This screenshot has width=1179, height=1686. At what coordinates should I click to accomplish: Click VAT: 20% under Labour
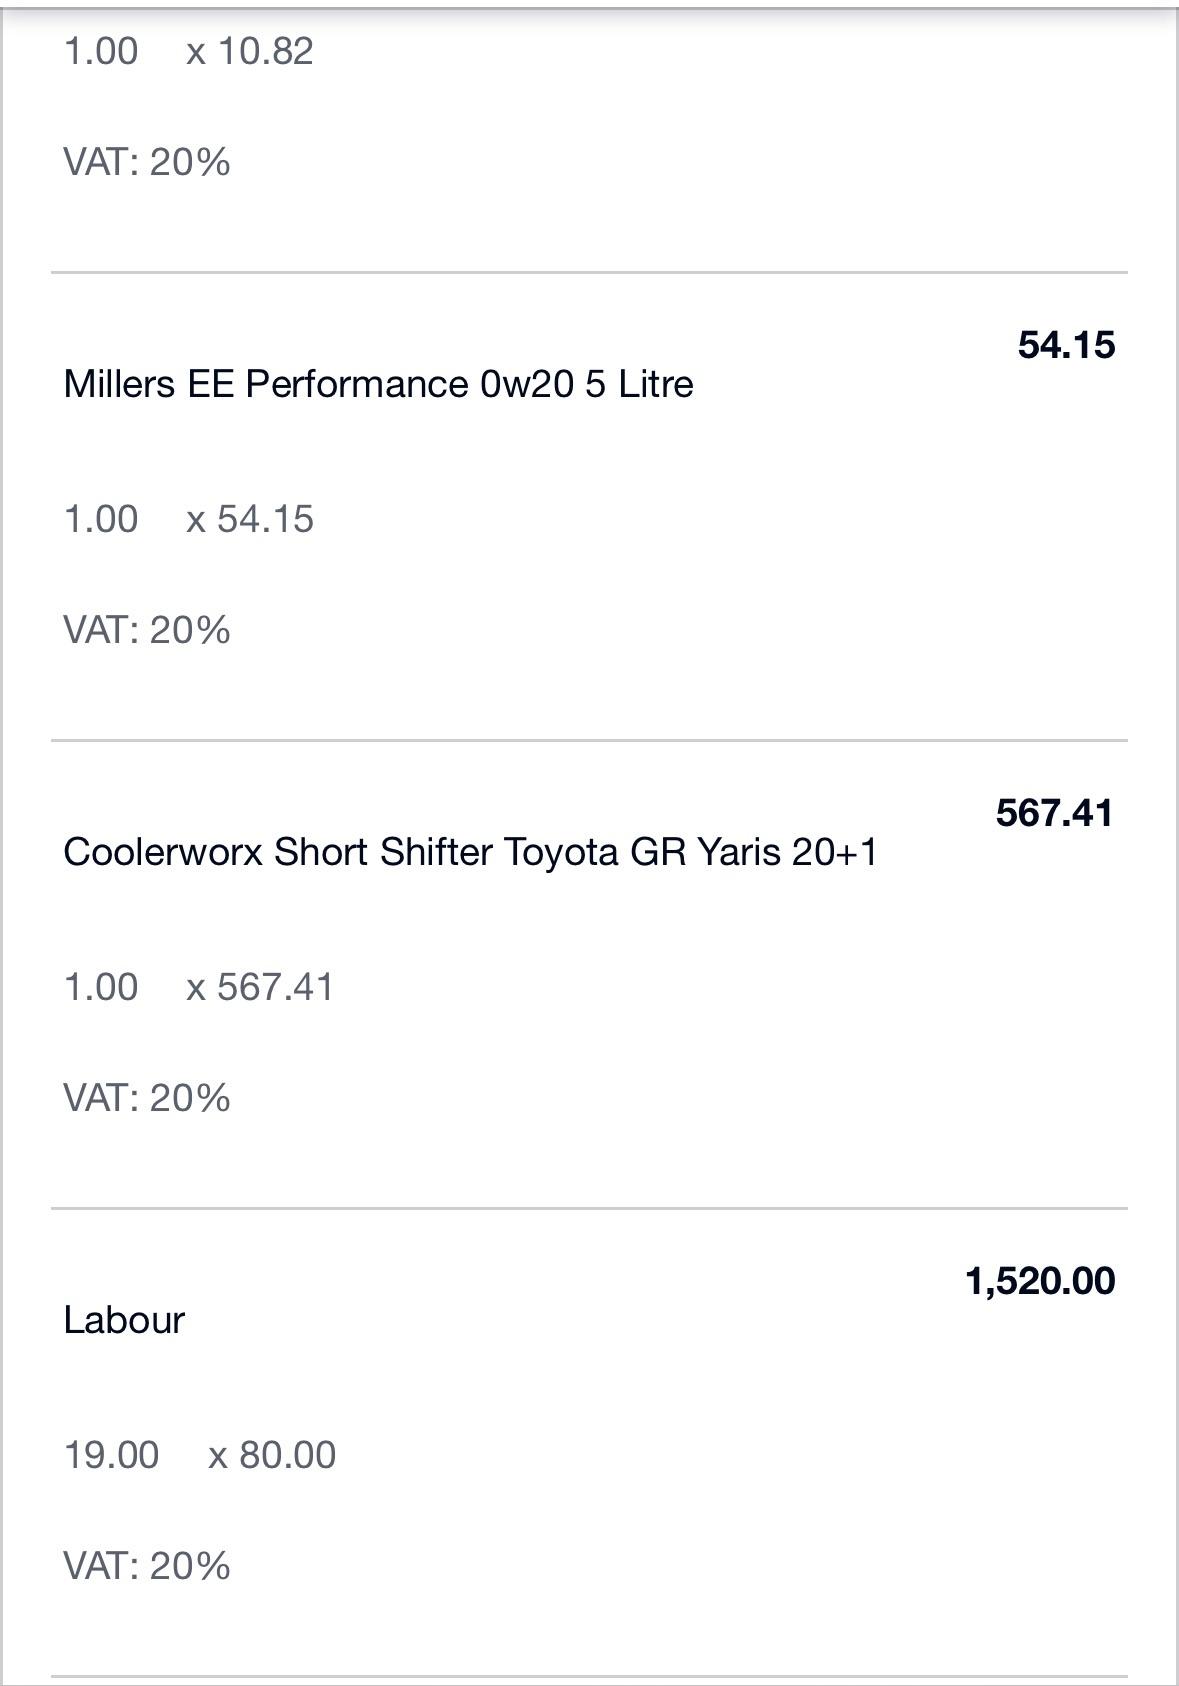[147, 1566]
